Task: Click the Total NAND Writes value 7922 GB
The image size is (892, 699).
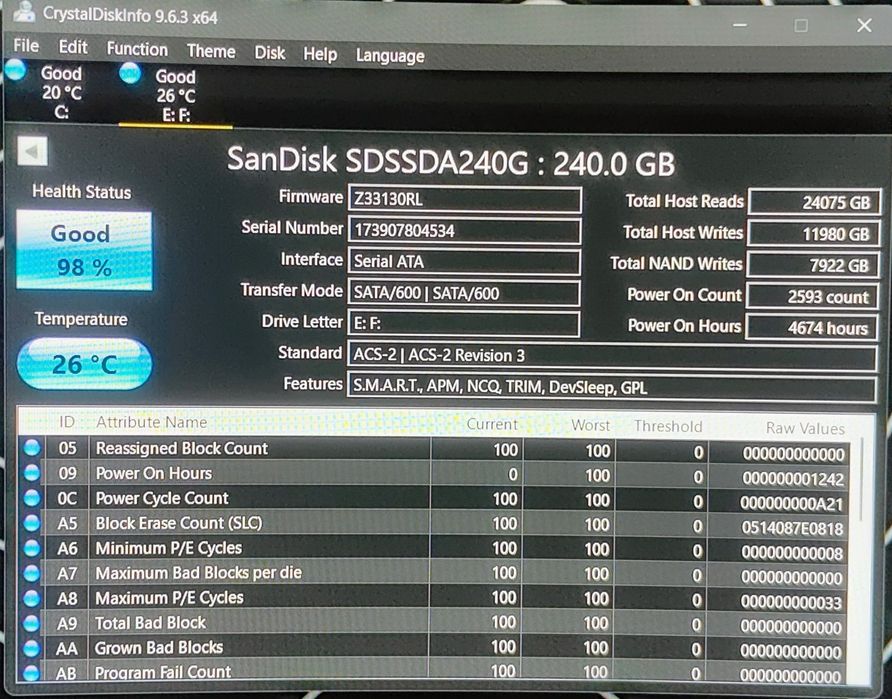Action: tap(813, 265)
